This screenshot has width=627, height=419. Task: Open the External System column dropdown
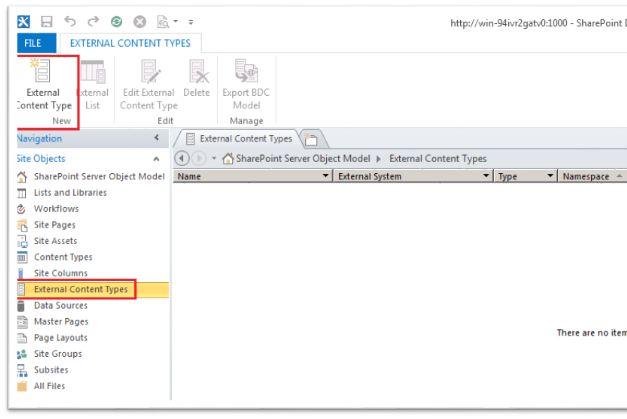(486, 176)
